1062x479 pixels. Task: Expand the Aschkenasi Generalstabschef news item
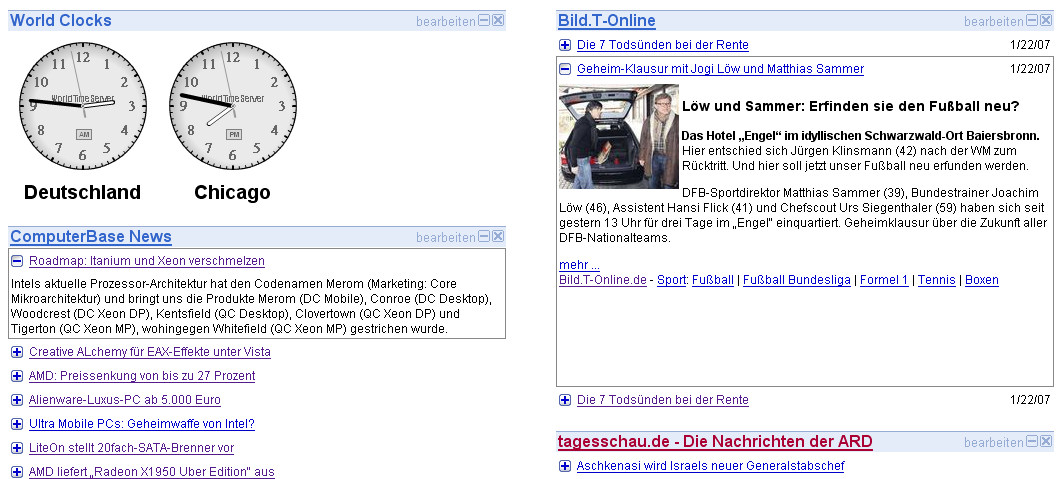pyautogui.click(x=565, y=466)
